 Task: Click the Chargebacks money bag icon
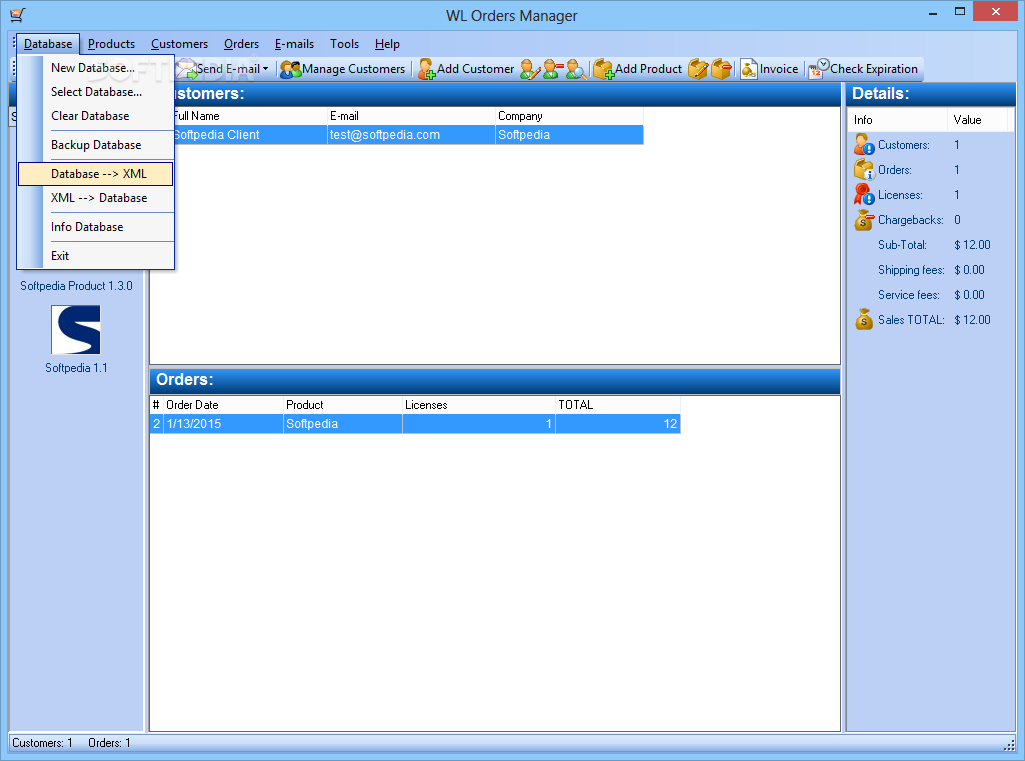[864, 220]
